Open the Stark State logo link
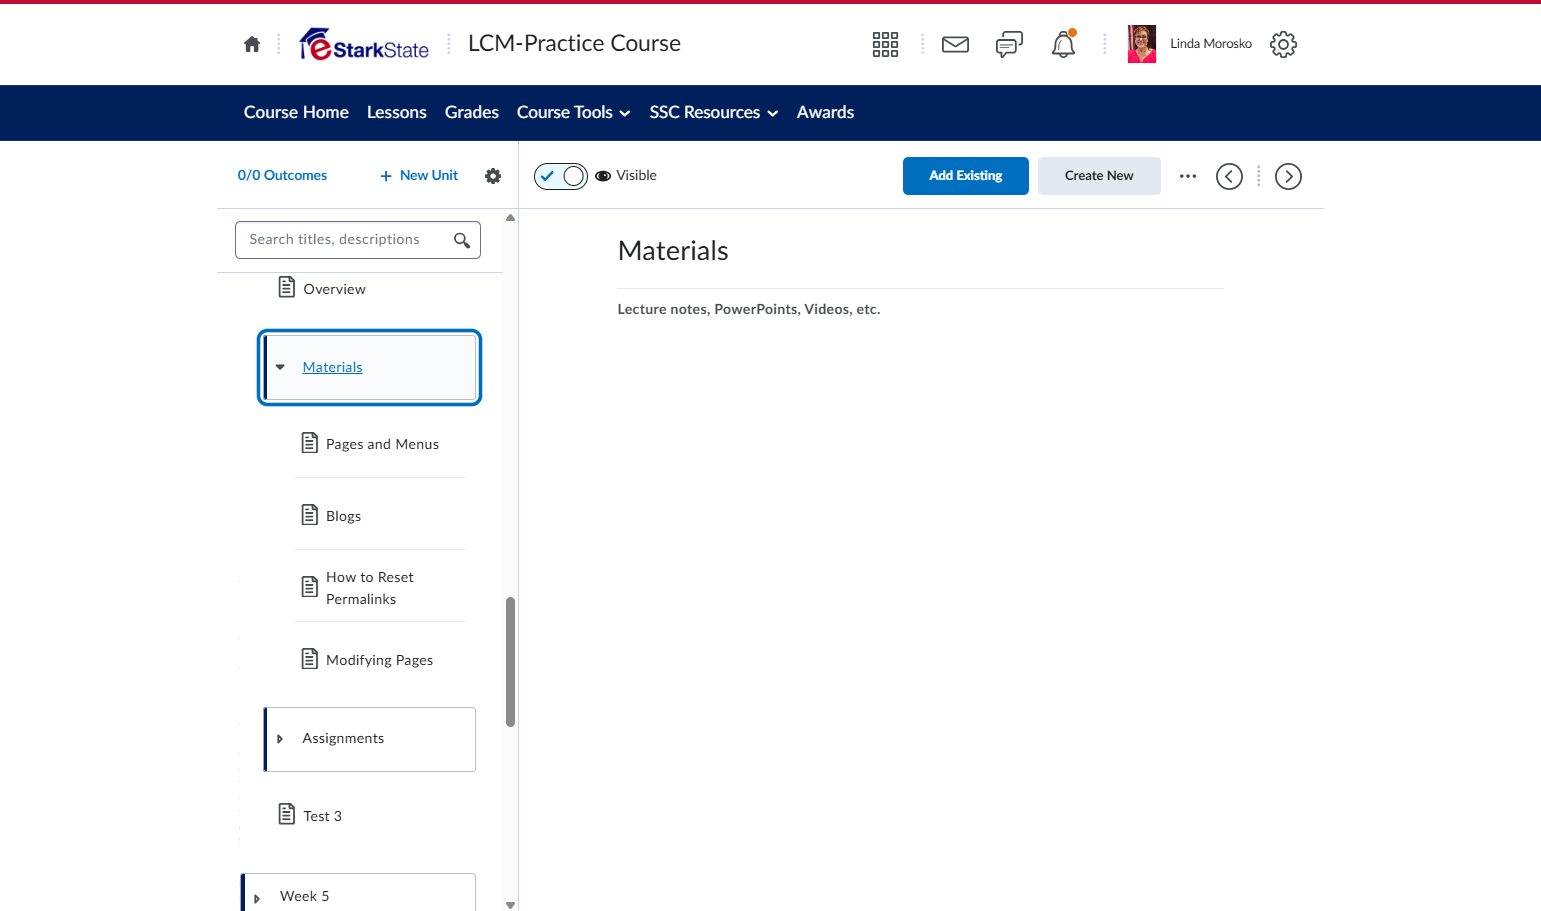This screenshot has width=1541, height=911. click(x=364, y=44)
